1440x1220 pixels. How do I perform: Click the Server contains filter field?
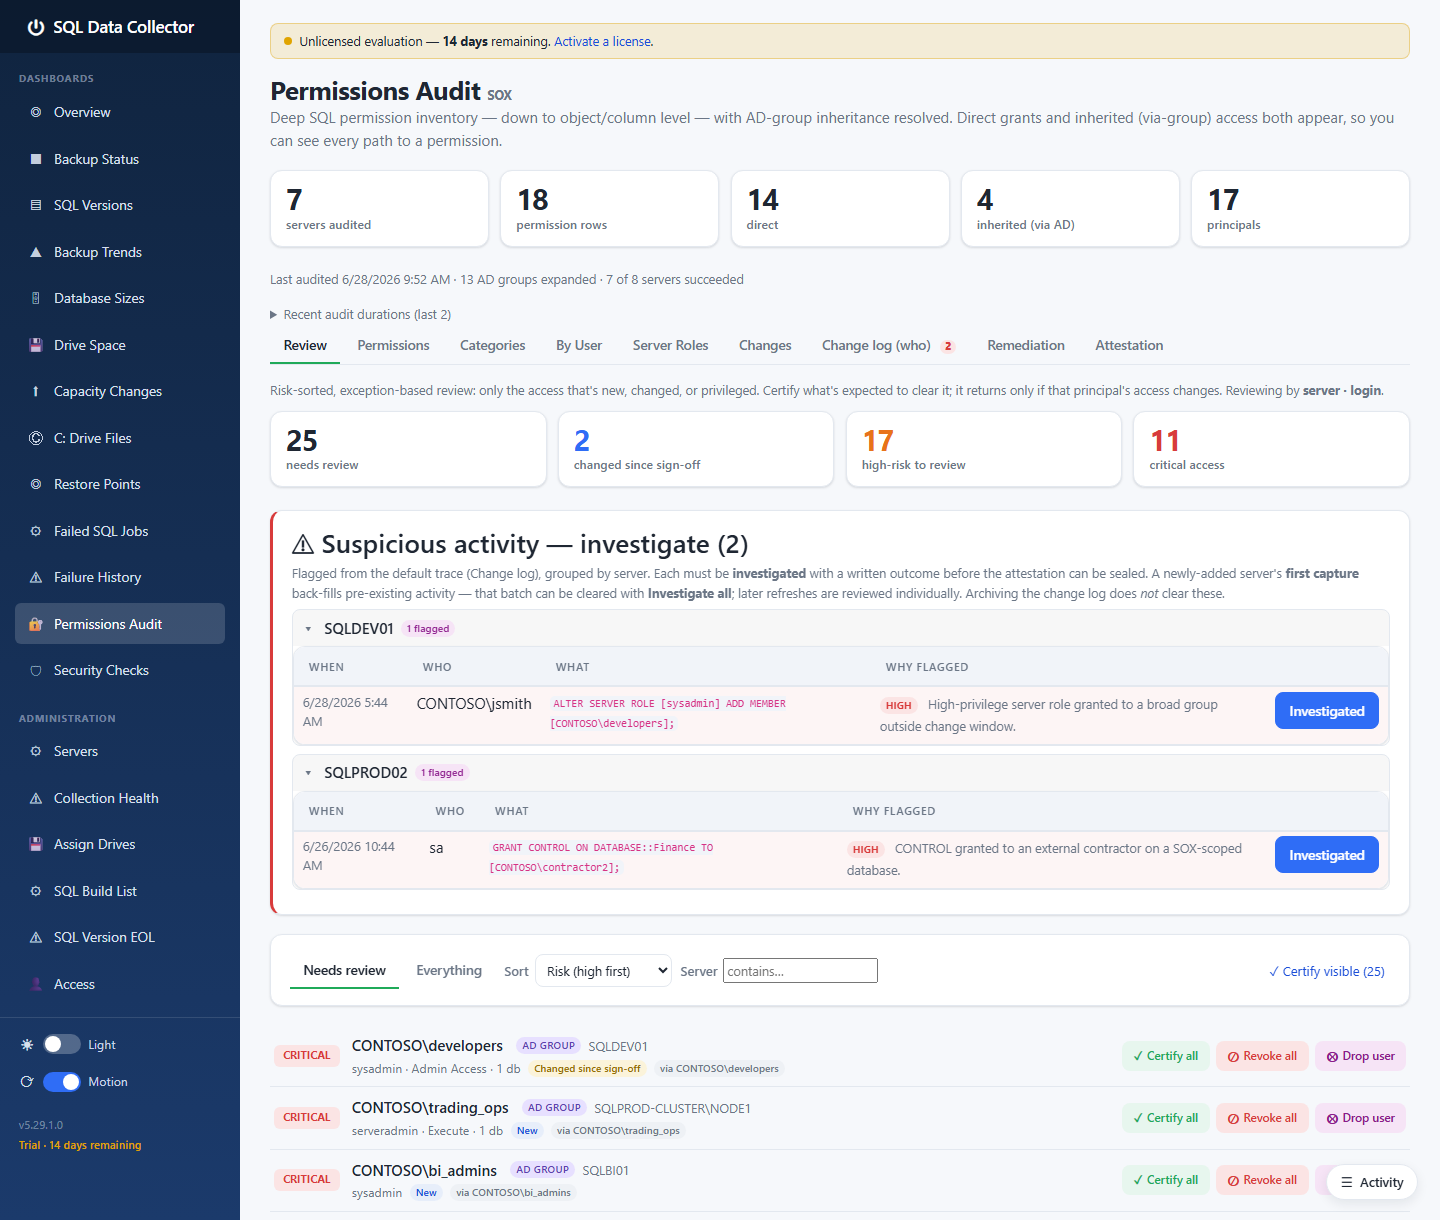coord(800,971)
